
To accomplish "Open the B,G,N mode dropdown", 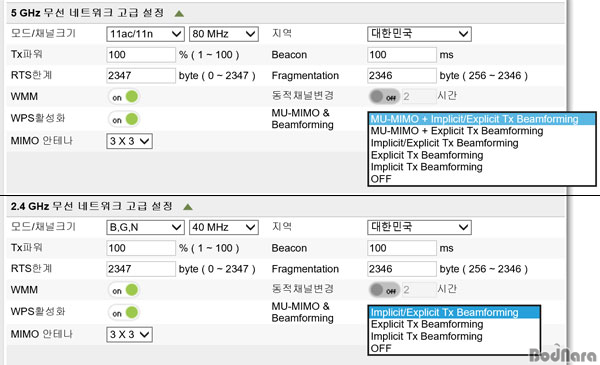I will coord(145,227).
